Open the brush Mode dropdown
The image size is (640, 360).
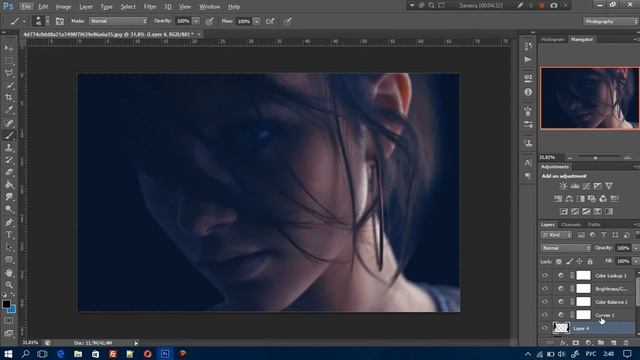[x=118, y=21]
